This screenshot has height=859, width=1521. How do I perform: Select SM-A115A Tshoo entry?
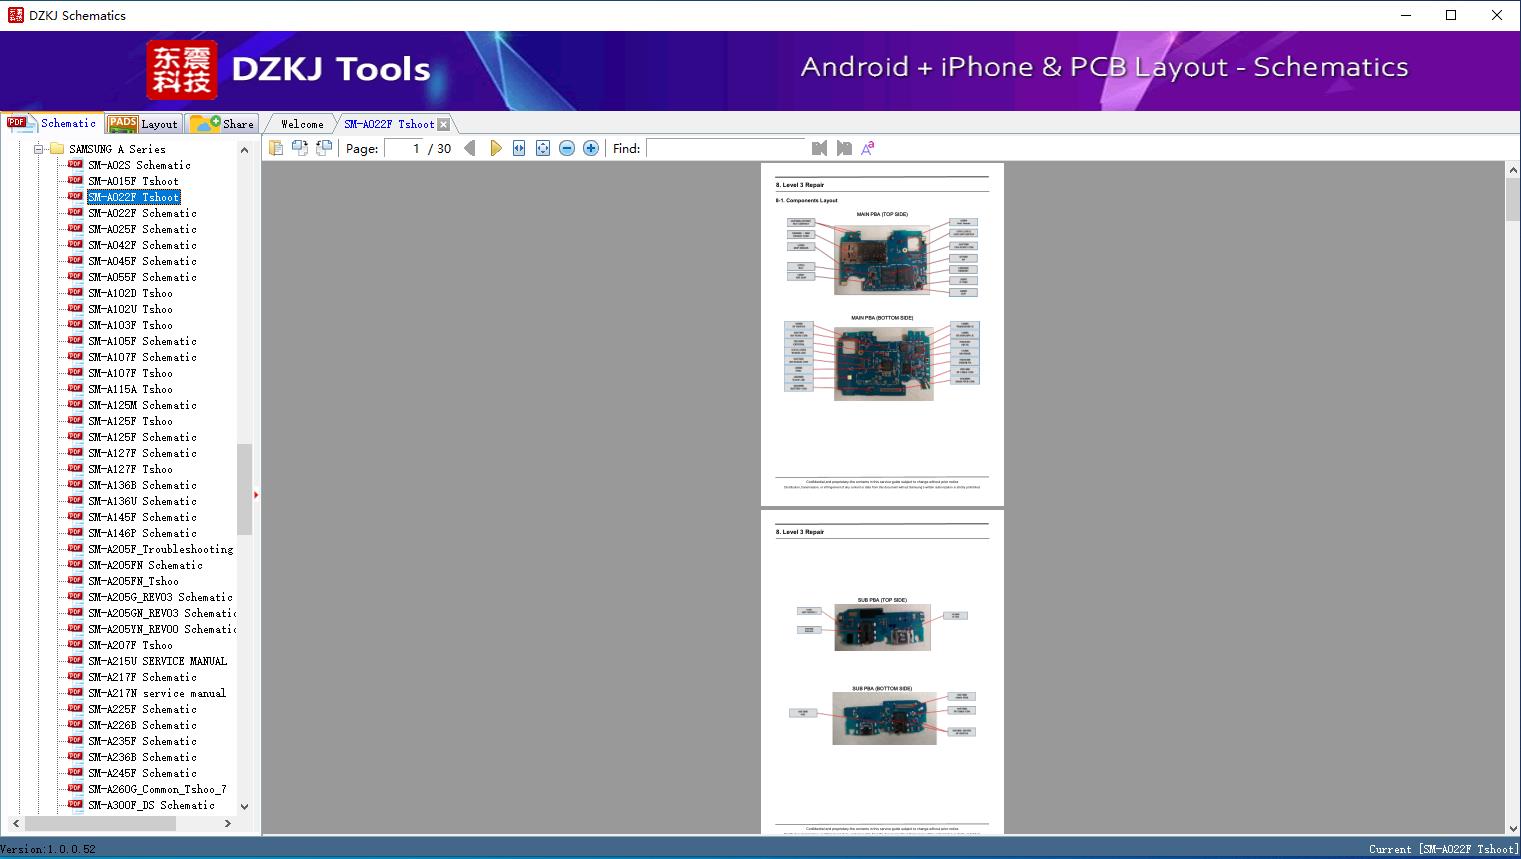coord(130,389)
